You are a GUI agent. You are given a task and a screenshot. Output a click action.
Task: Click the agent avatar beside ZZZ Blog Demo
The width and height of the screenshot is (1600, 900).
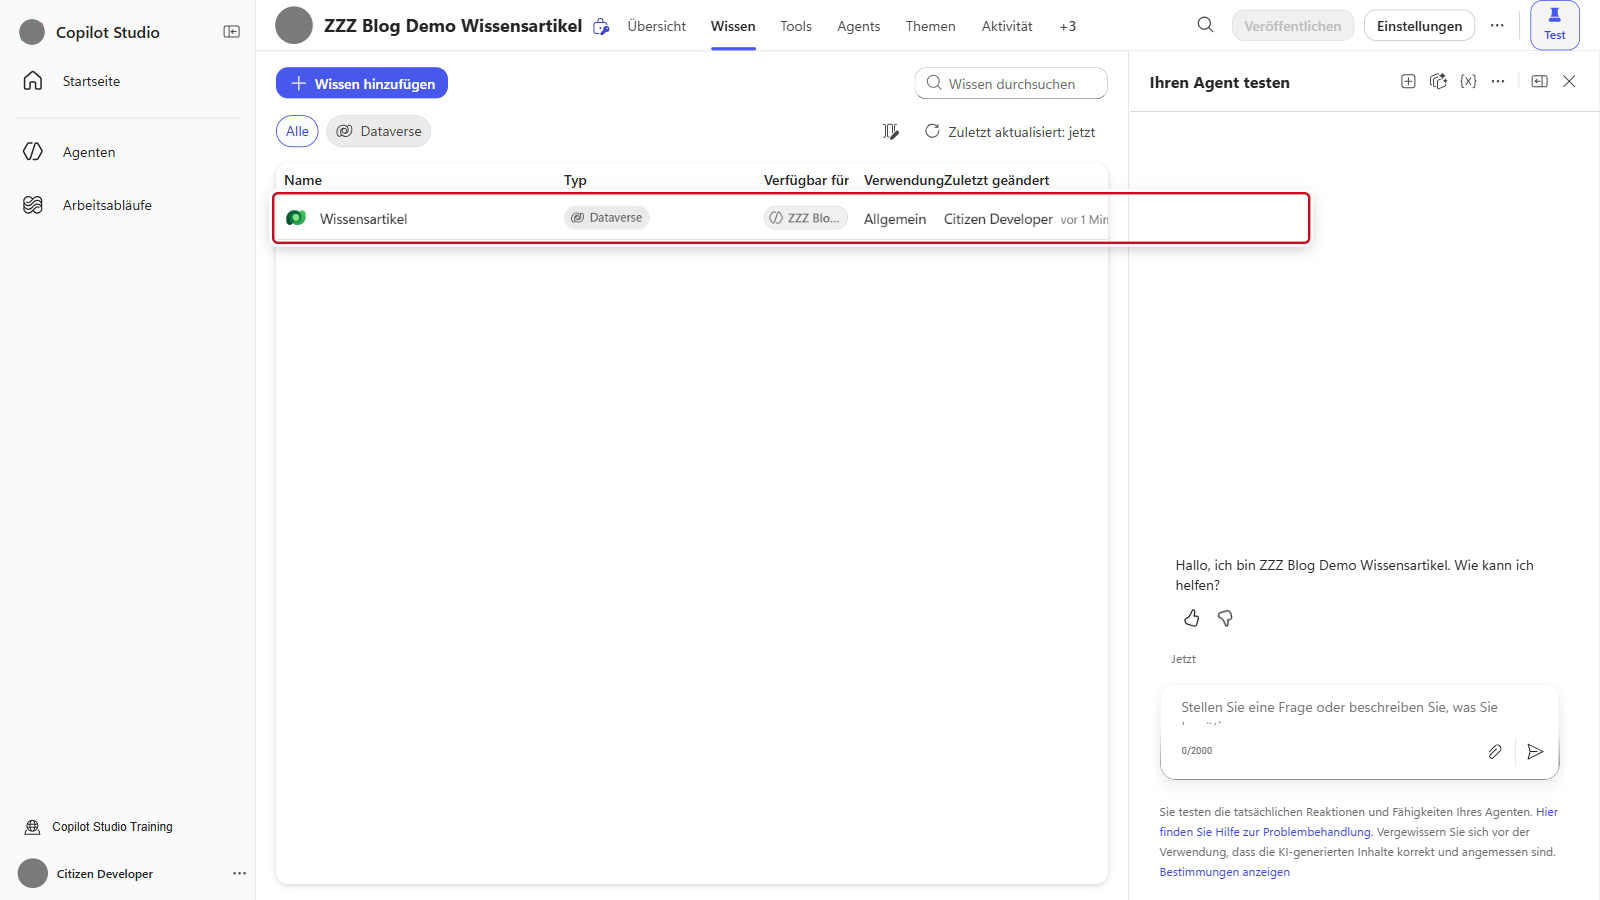[294, 26]
